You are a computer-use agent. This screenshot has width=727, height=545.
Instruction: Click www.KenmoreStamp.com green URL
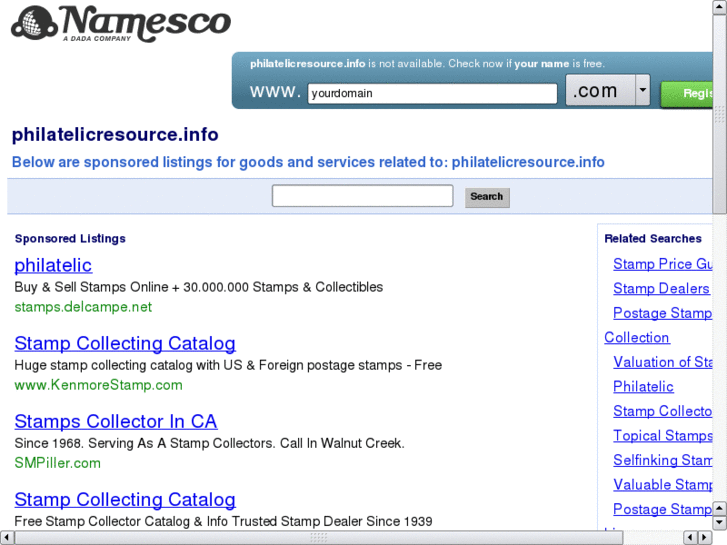pos(98,385)
